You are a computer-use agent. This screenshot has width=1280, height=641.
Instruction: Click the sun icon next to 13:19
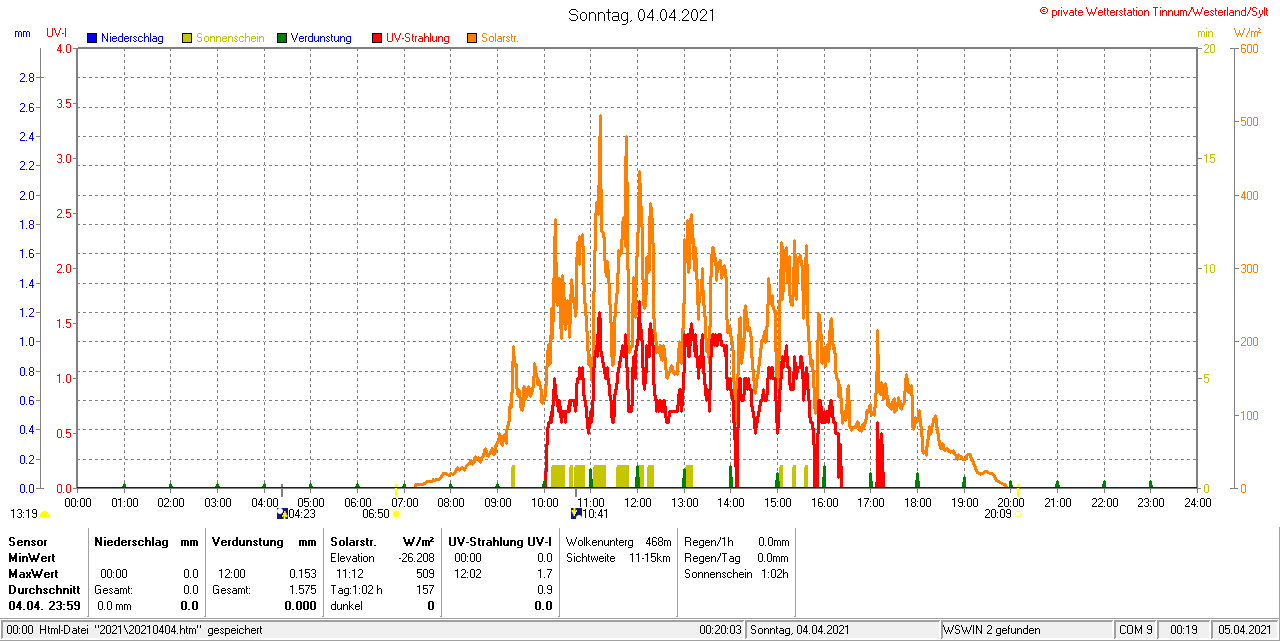pos(44,514)
